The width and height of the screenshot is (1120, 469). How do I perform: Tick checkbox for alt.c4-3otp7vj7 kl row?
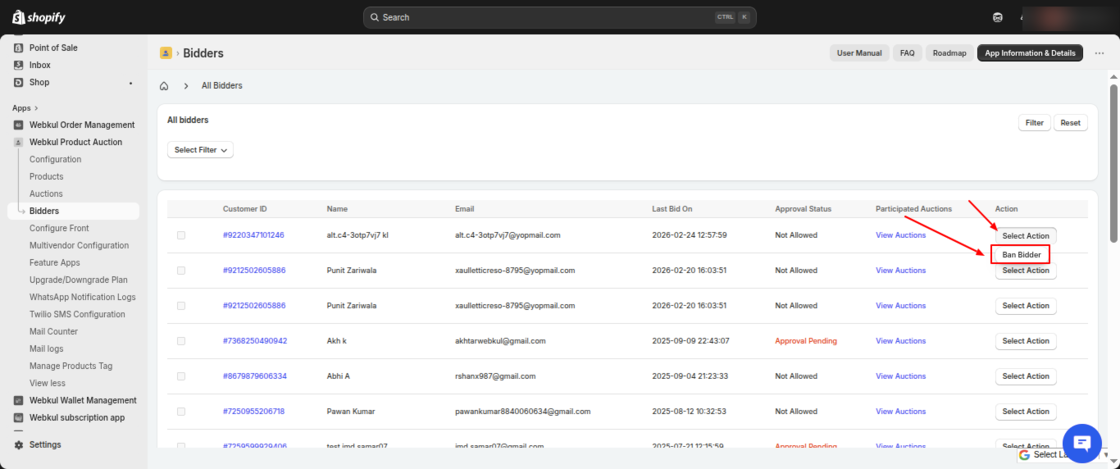click(x=181, y=235)
